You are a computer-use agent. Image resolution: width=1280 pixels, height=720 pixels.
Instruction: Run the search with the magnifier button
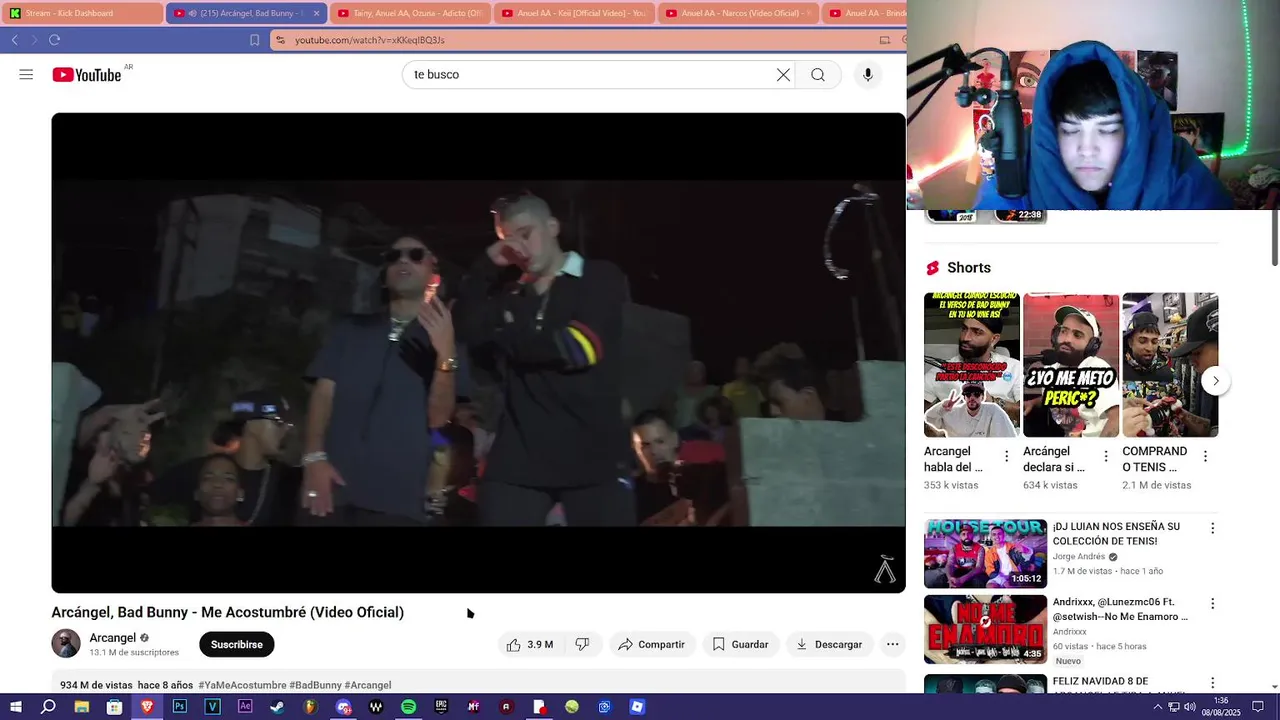click(818, 75)
